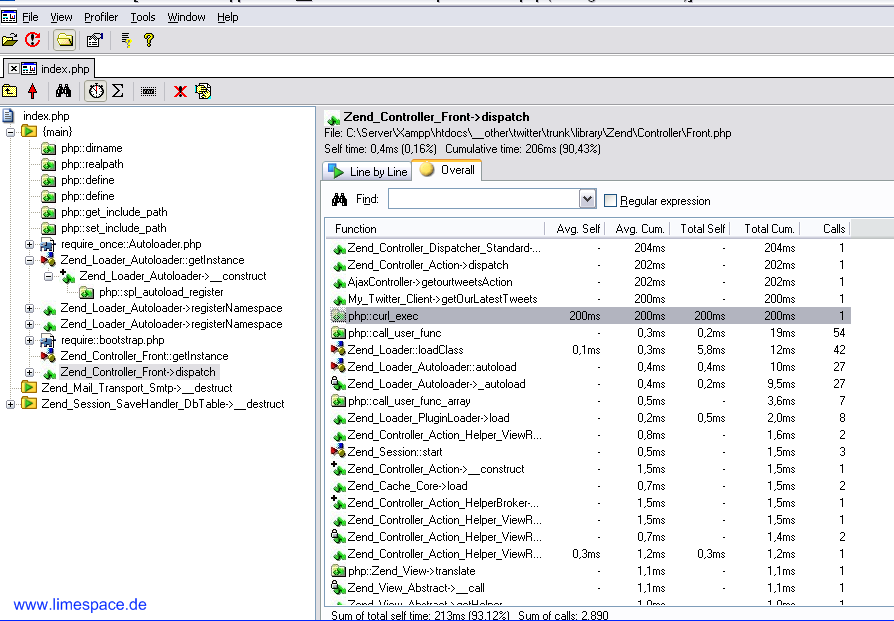Open the Tools menu
Image resolution: width=894 pixels, height=621 pixels.
[143, 17]
